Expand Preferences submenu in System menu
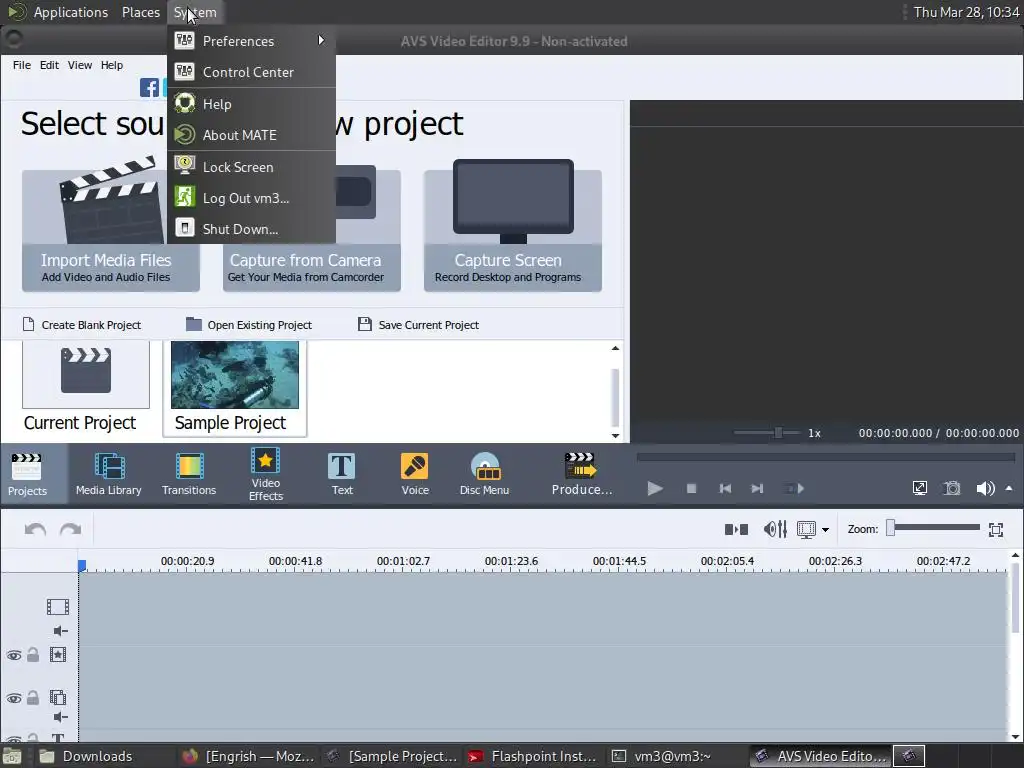The image size is (1024, 768). tap(251, 40)
